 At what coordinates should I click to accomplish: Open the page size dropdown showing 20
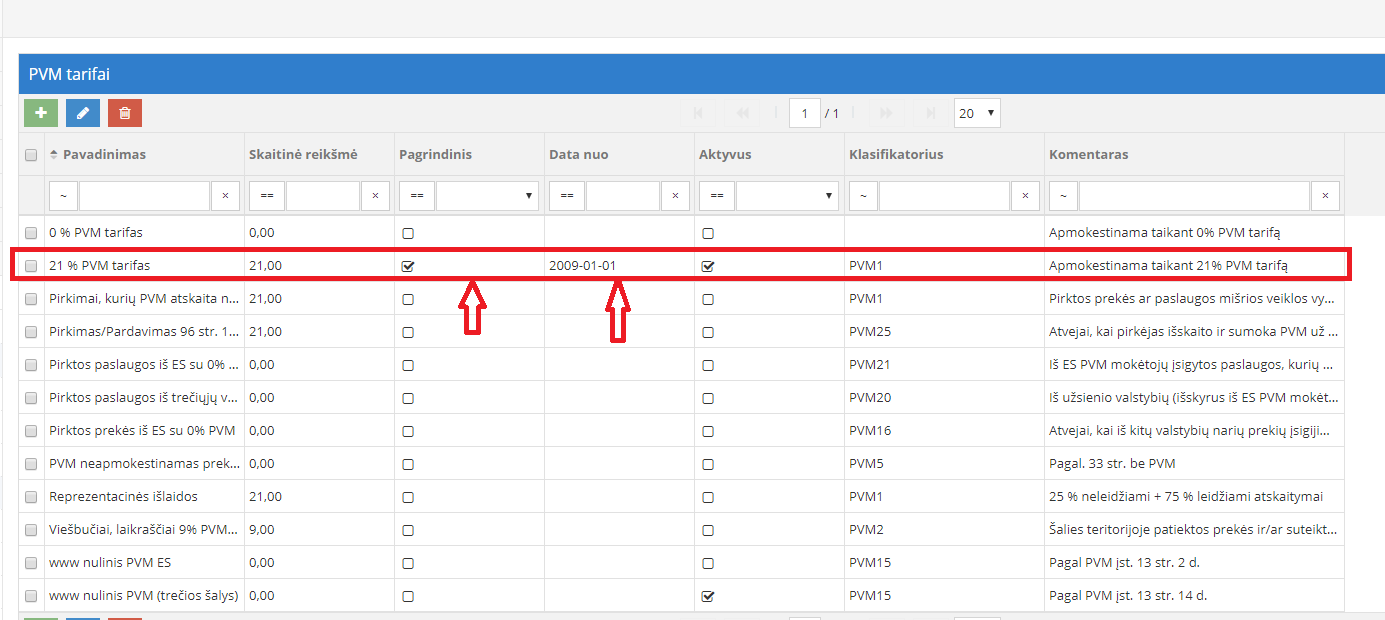coord(976,113)
